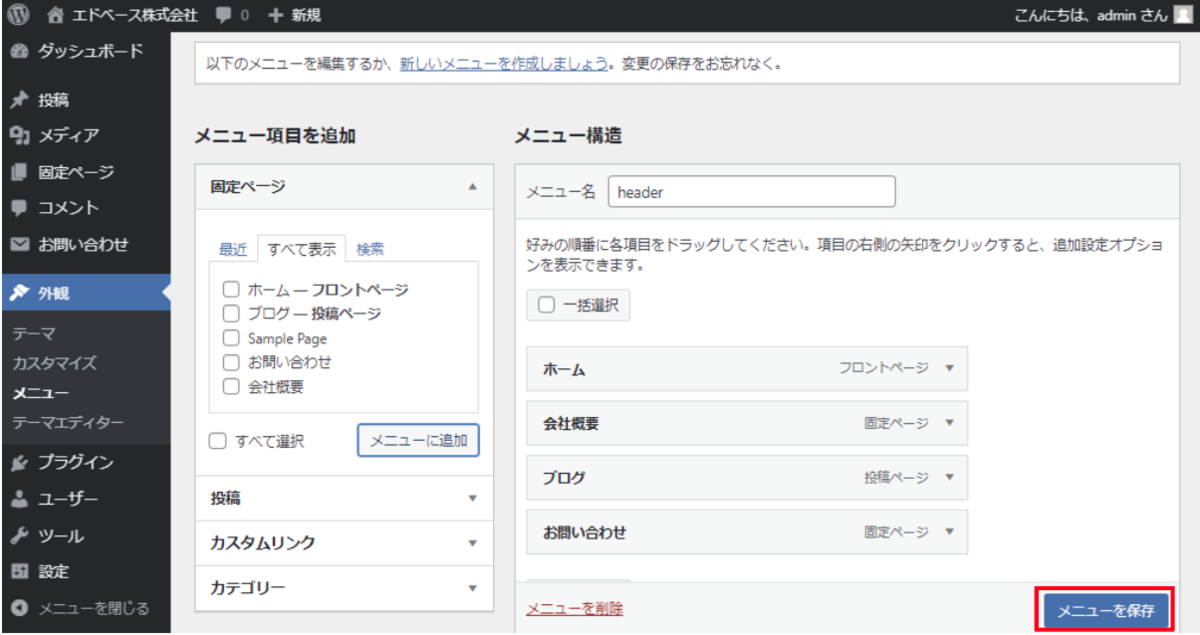Click the 投稿 pushpin icon
The image size is (1200, 635).
[19, 100]
